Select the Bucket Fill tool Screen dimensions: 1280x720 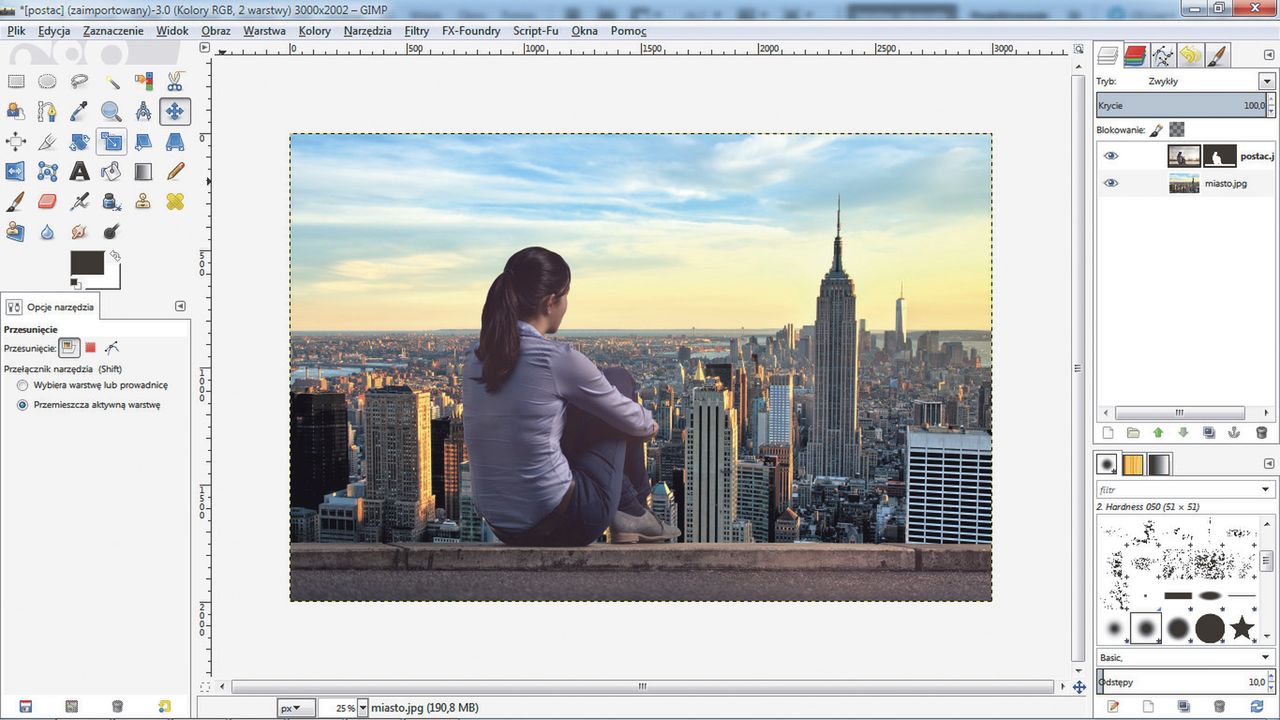pos(111,172)
